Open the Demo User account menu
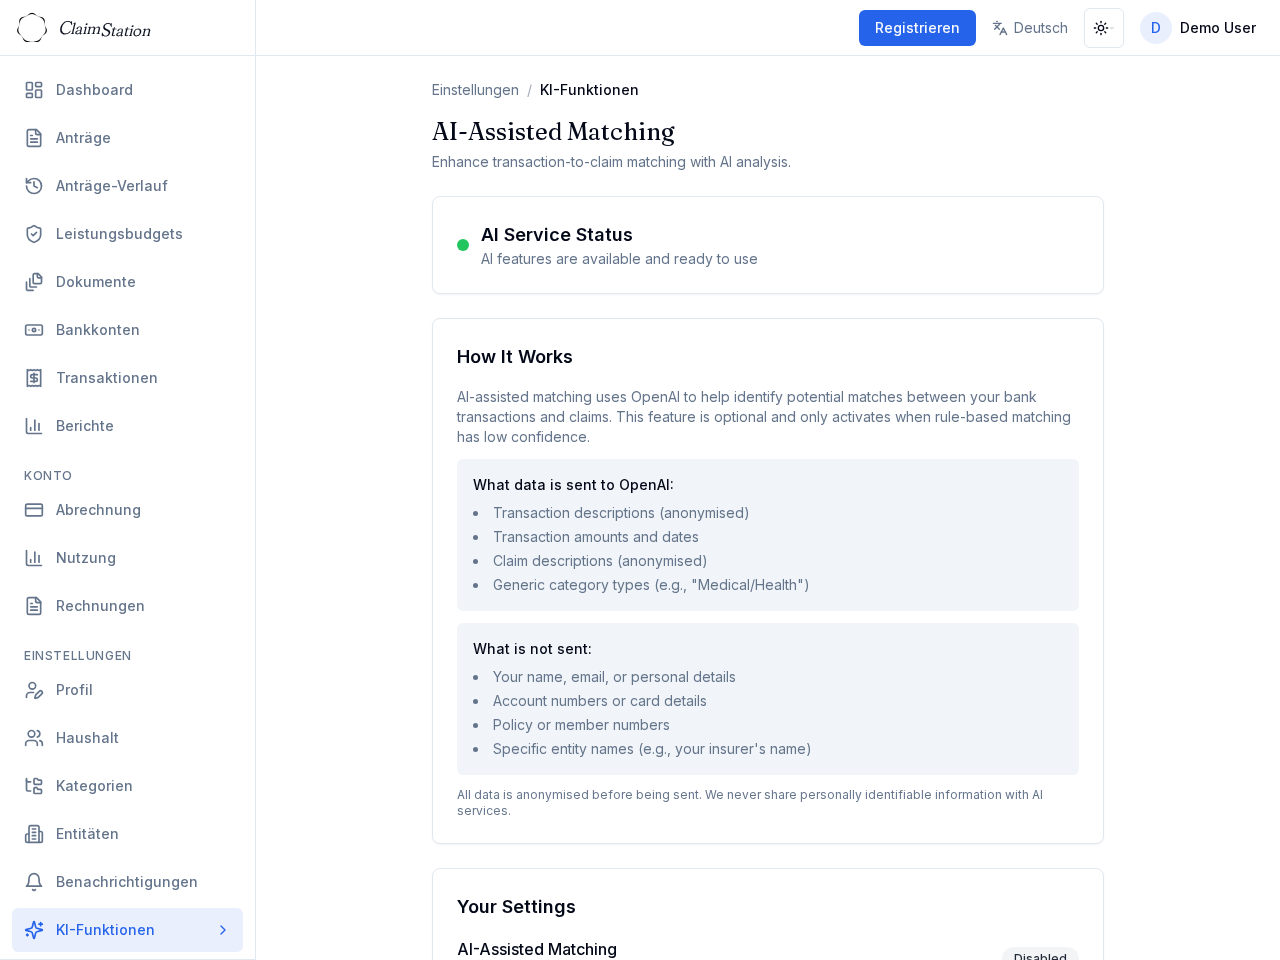This screenshot has height=960, width=1280. tap(1217, 28)
